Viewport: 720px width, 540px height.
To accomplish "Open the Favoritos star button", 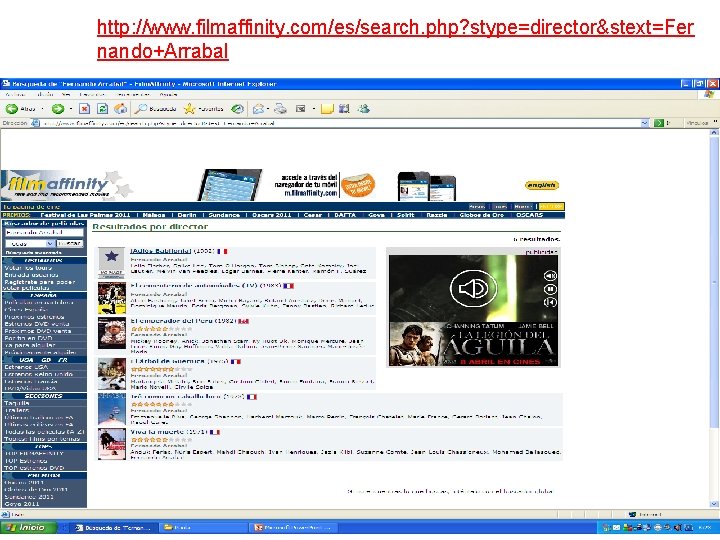I will (x=203, y=109).
